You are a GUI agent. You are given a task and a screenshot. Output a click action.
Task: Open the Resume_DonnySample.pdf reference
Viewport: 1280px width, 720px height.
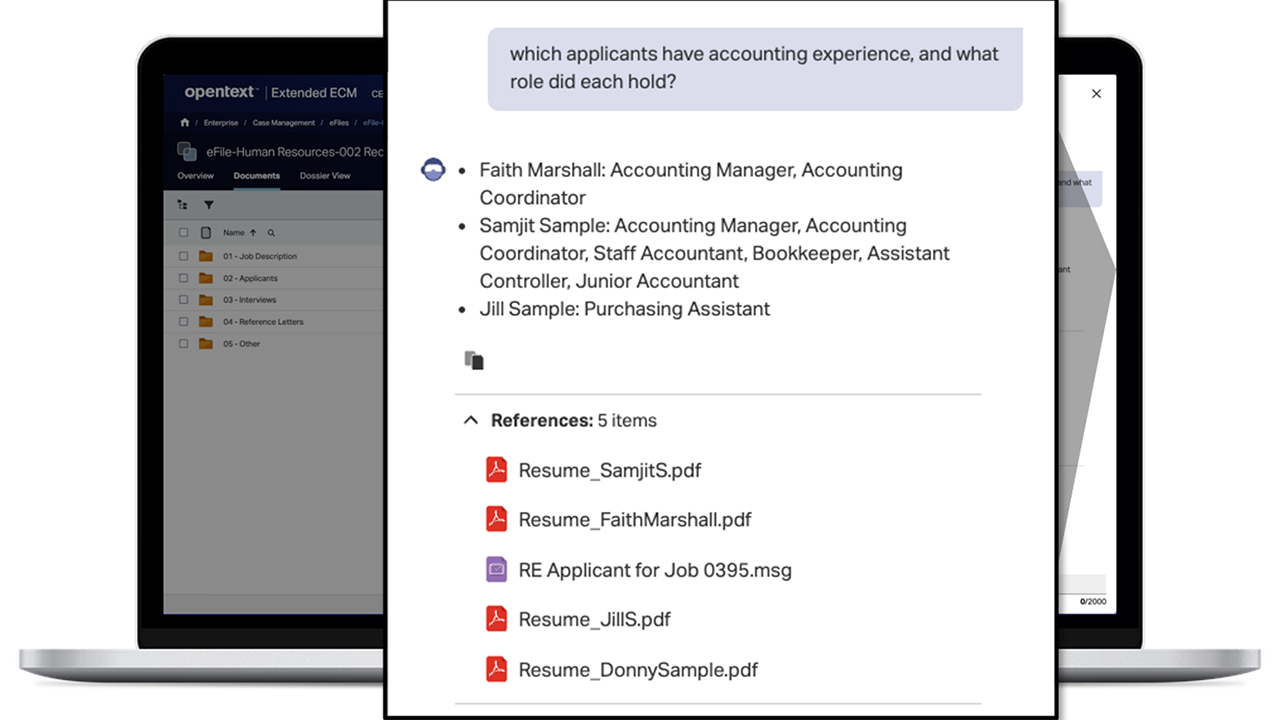click(x=638, y=670)
